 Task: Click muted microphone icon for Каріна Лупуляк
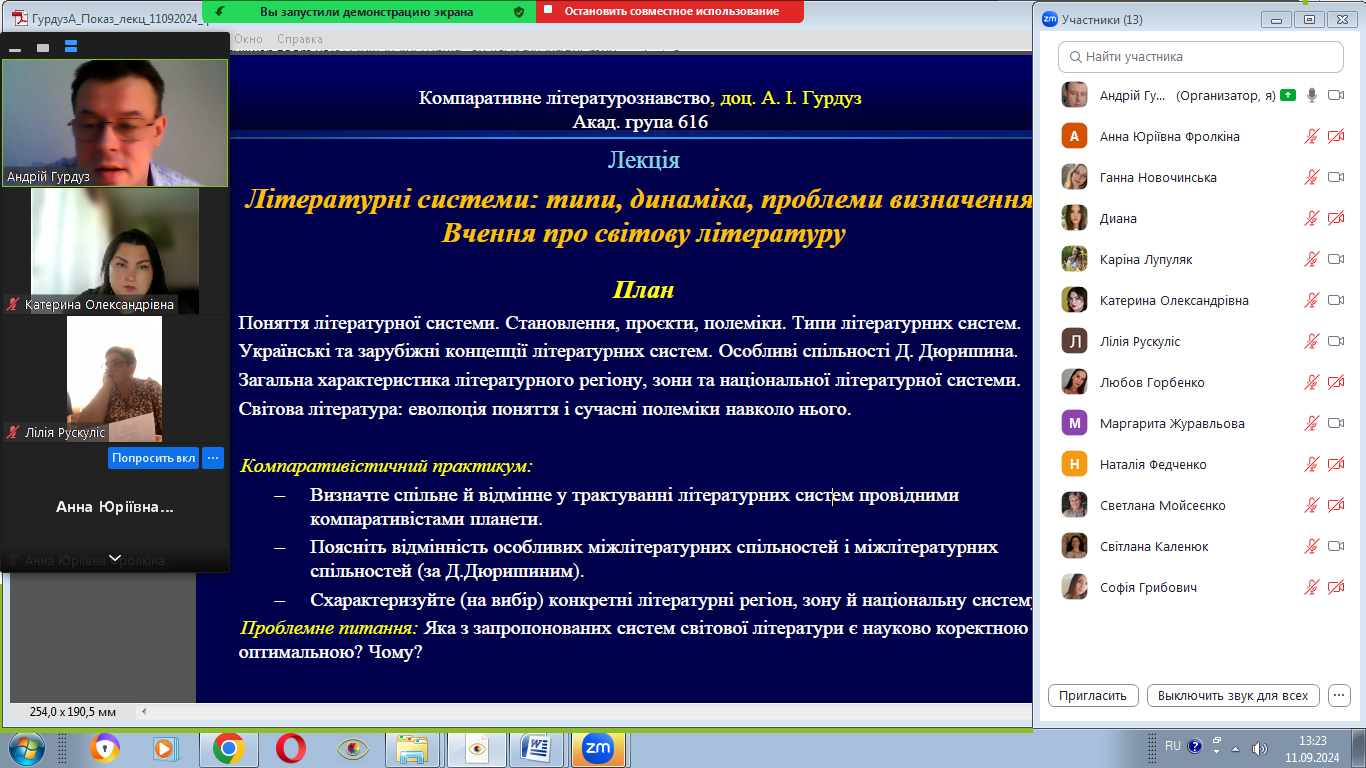click(1312, 259)
